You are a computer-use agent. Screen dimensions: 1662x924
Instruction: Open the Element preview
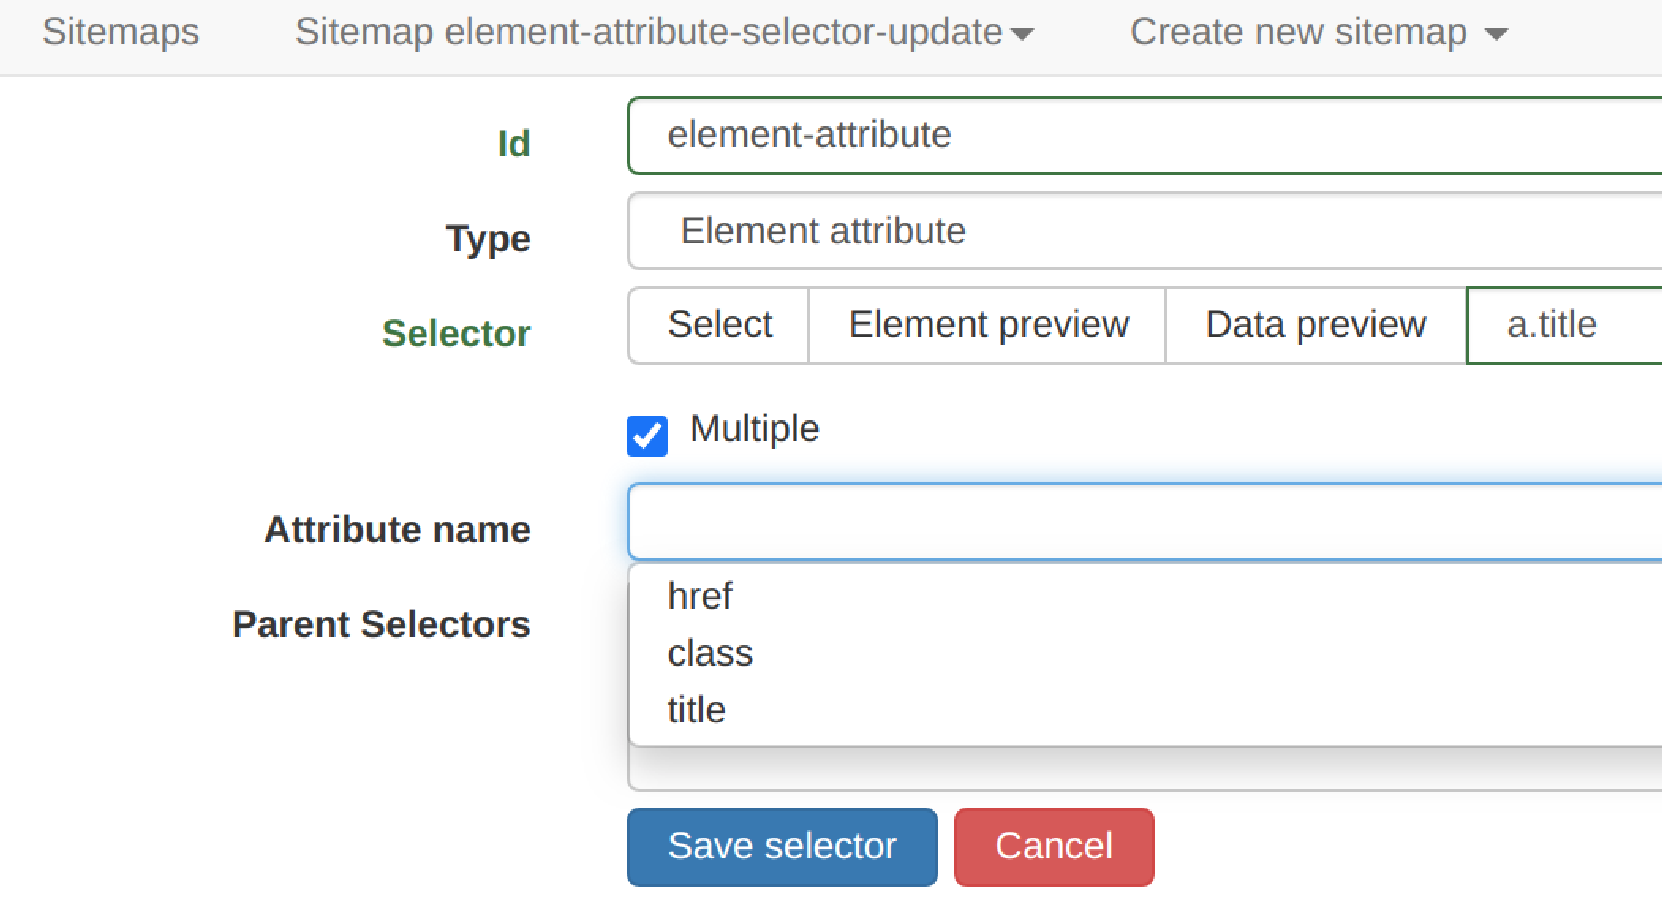click(x=987, y=324)
